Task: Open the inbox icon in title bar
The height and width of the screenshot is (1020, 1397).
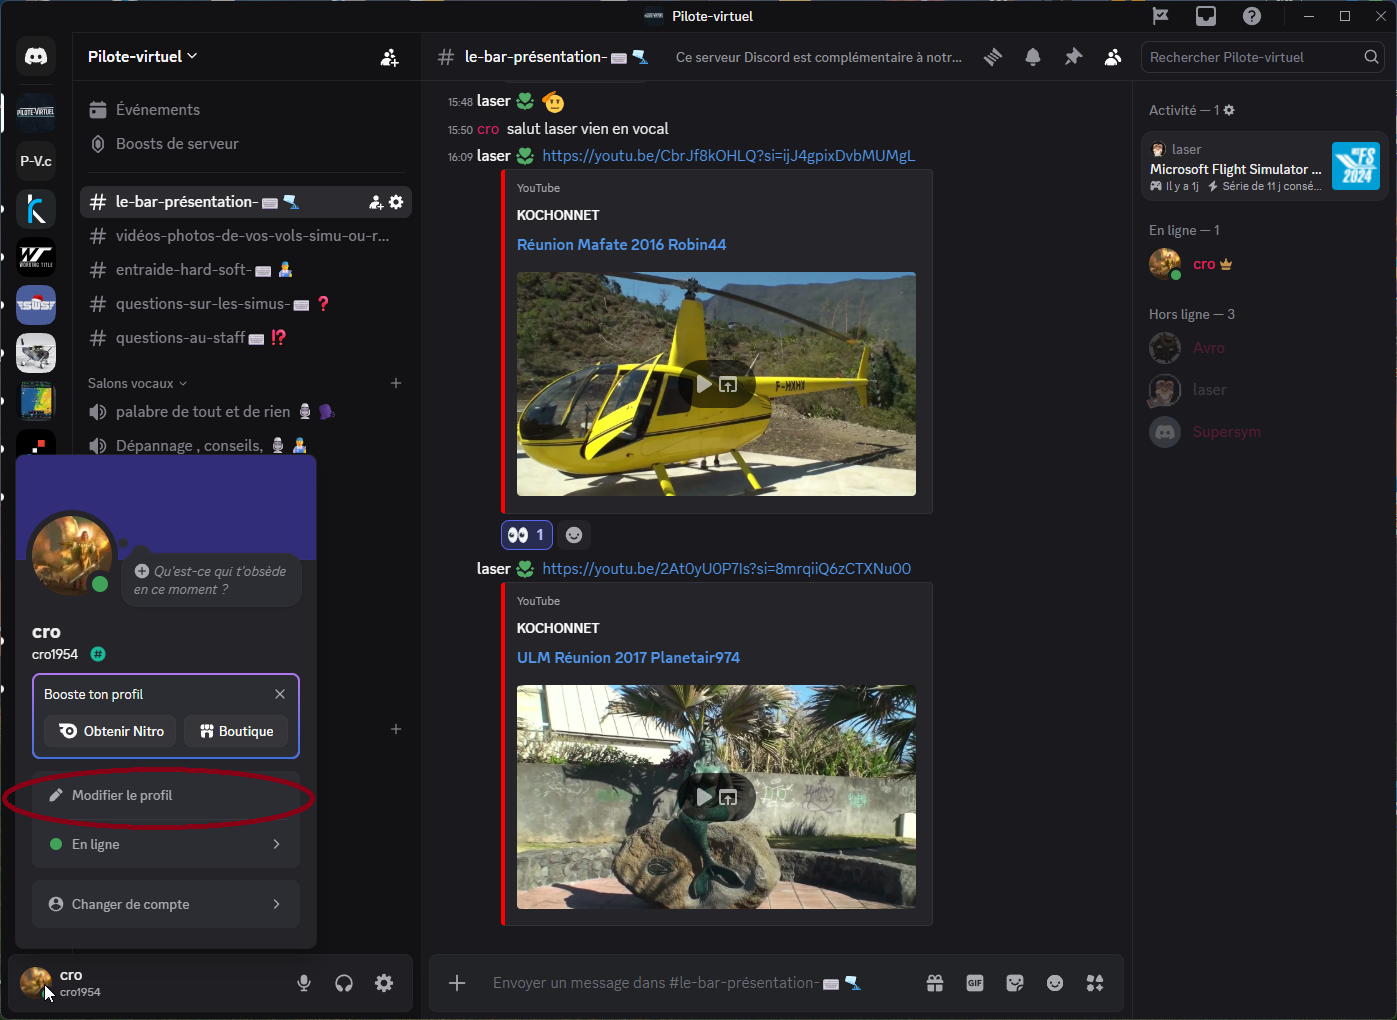Action: (x=1206, y=16)
